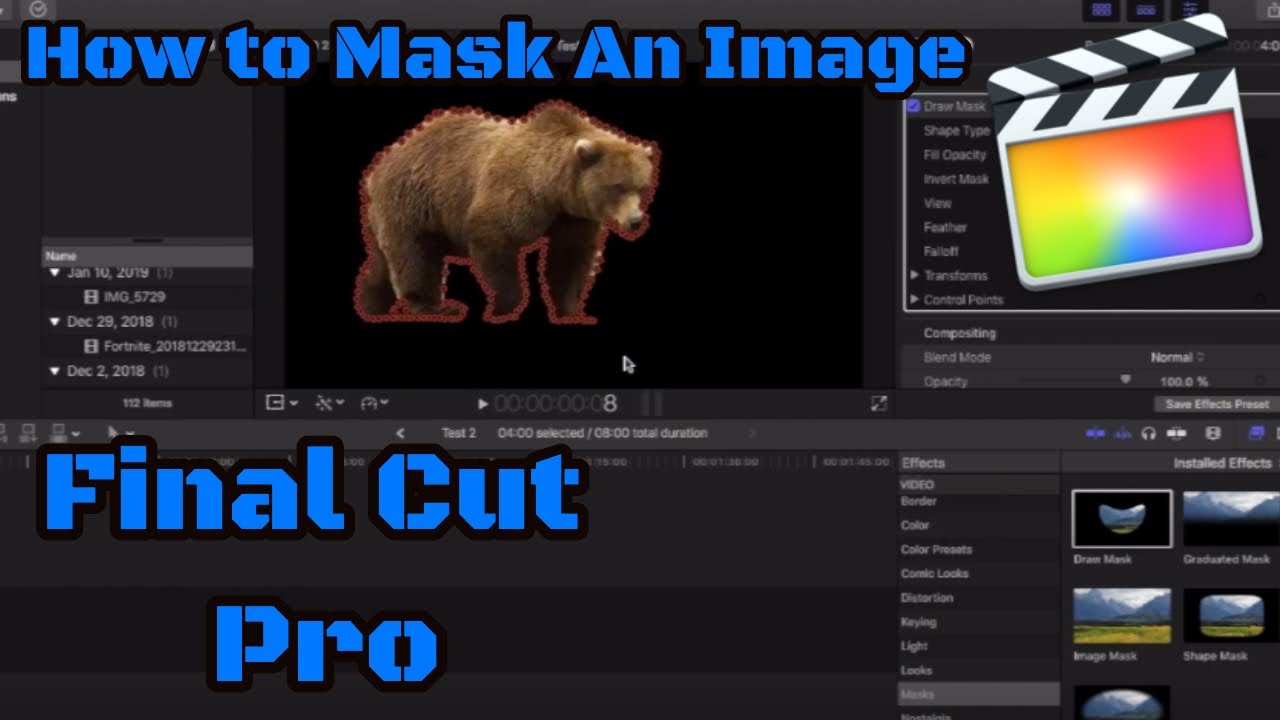The image size is (1280, 720).
Task: Expand the Control Points section
Action: tap(914, 299)
